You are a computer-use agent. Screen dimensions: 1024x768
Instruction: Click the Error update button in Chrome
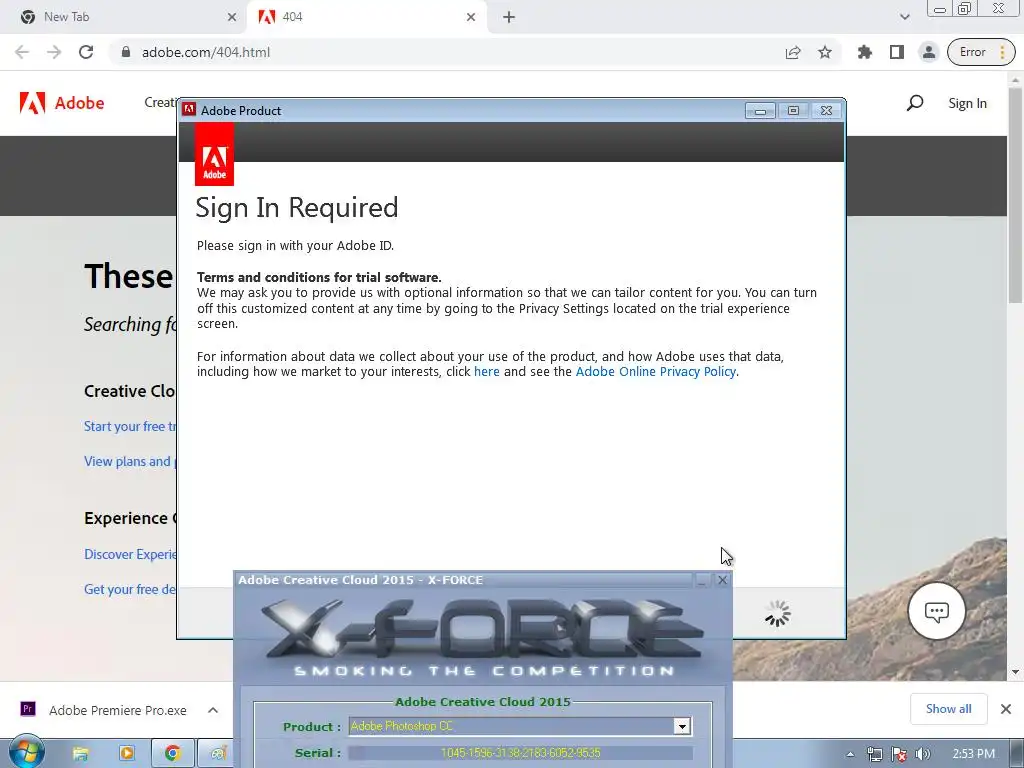click(972, 52)
